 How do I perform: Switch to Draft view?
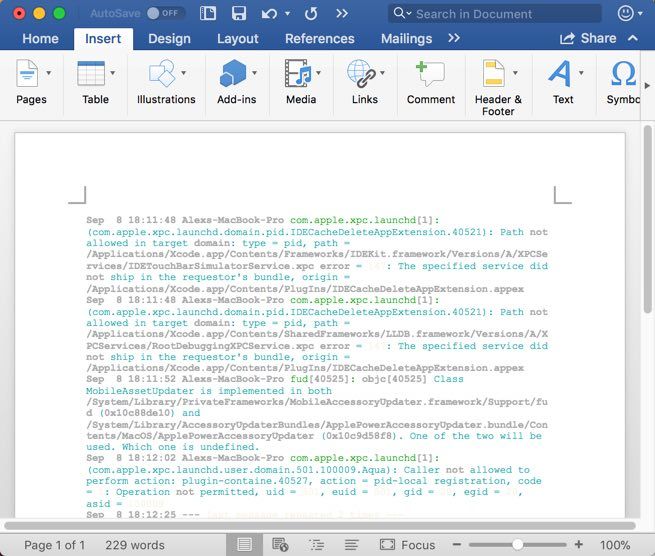[x=351, y=545]
